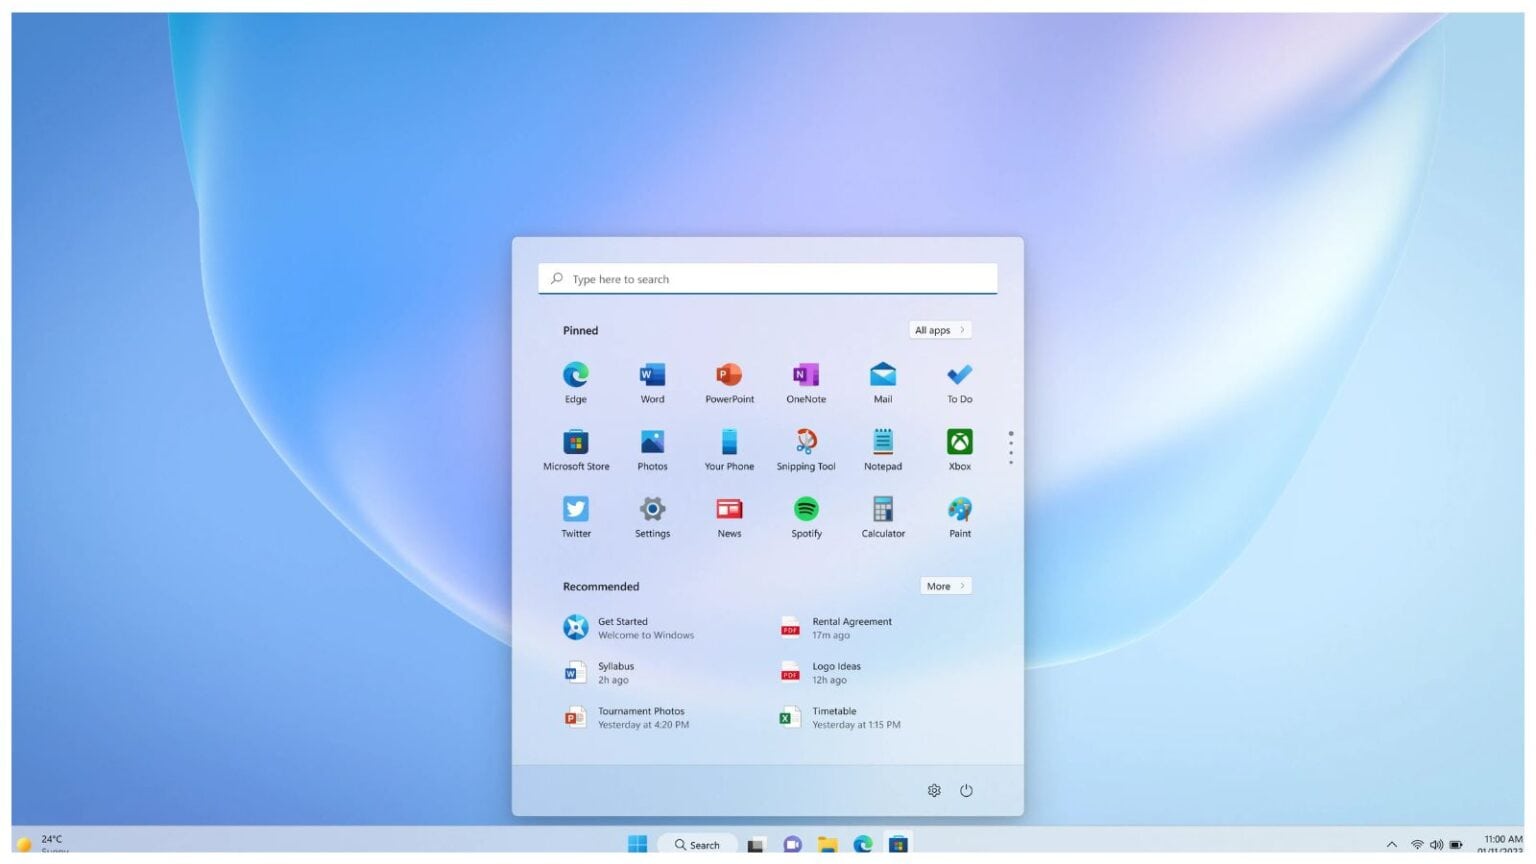Click the Type here to search field
Screen dimensions: 1536x864
coord(767,279)
